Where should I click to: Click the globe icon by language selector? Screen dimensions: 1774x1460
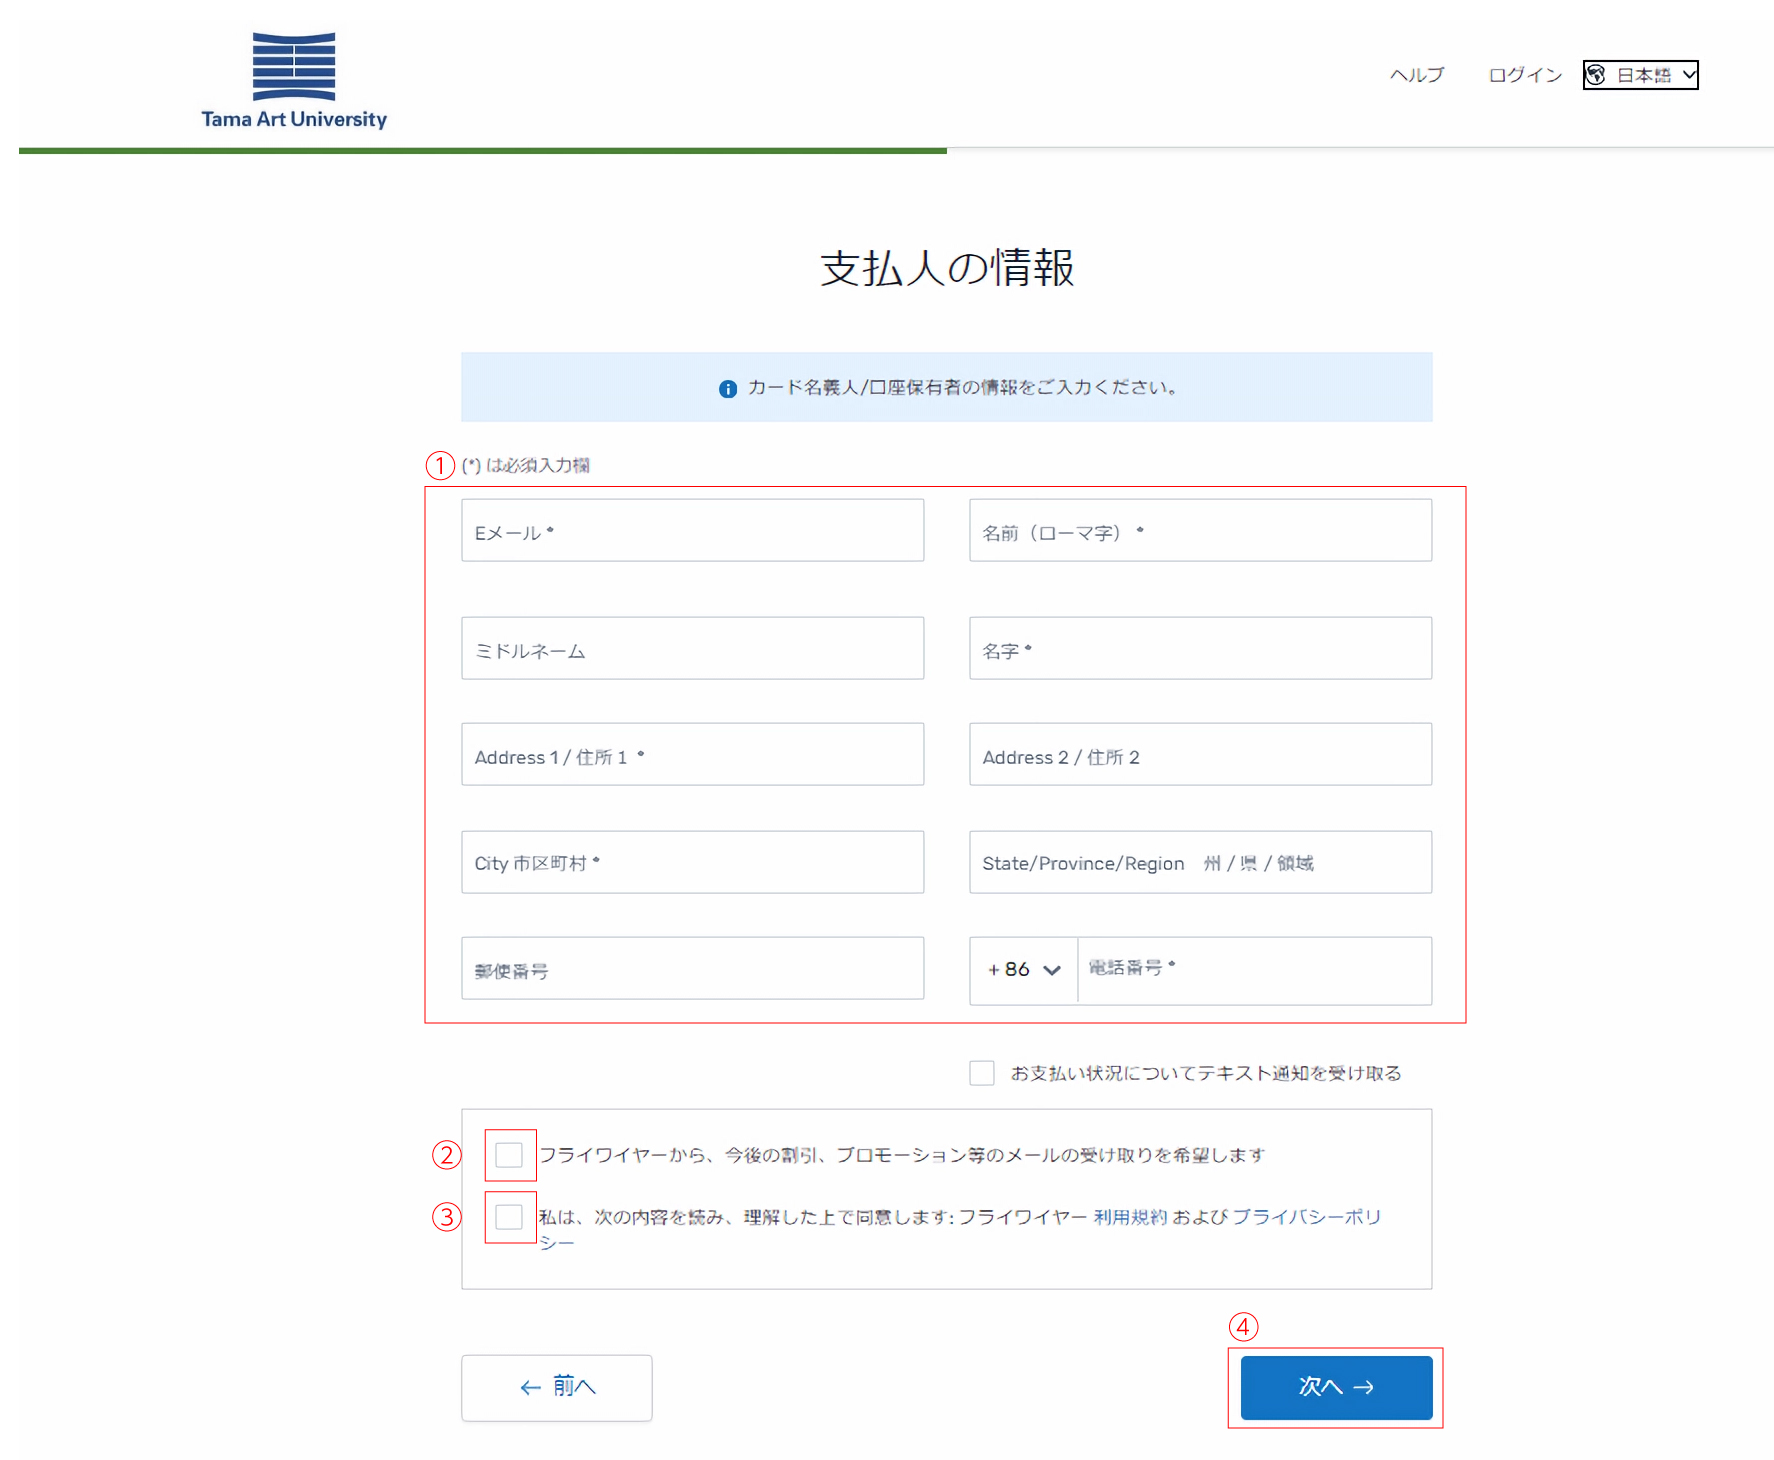[x=1597, y=75]
